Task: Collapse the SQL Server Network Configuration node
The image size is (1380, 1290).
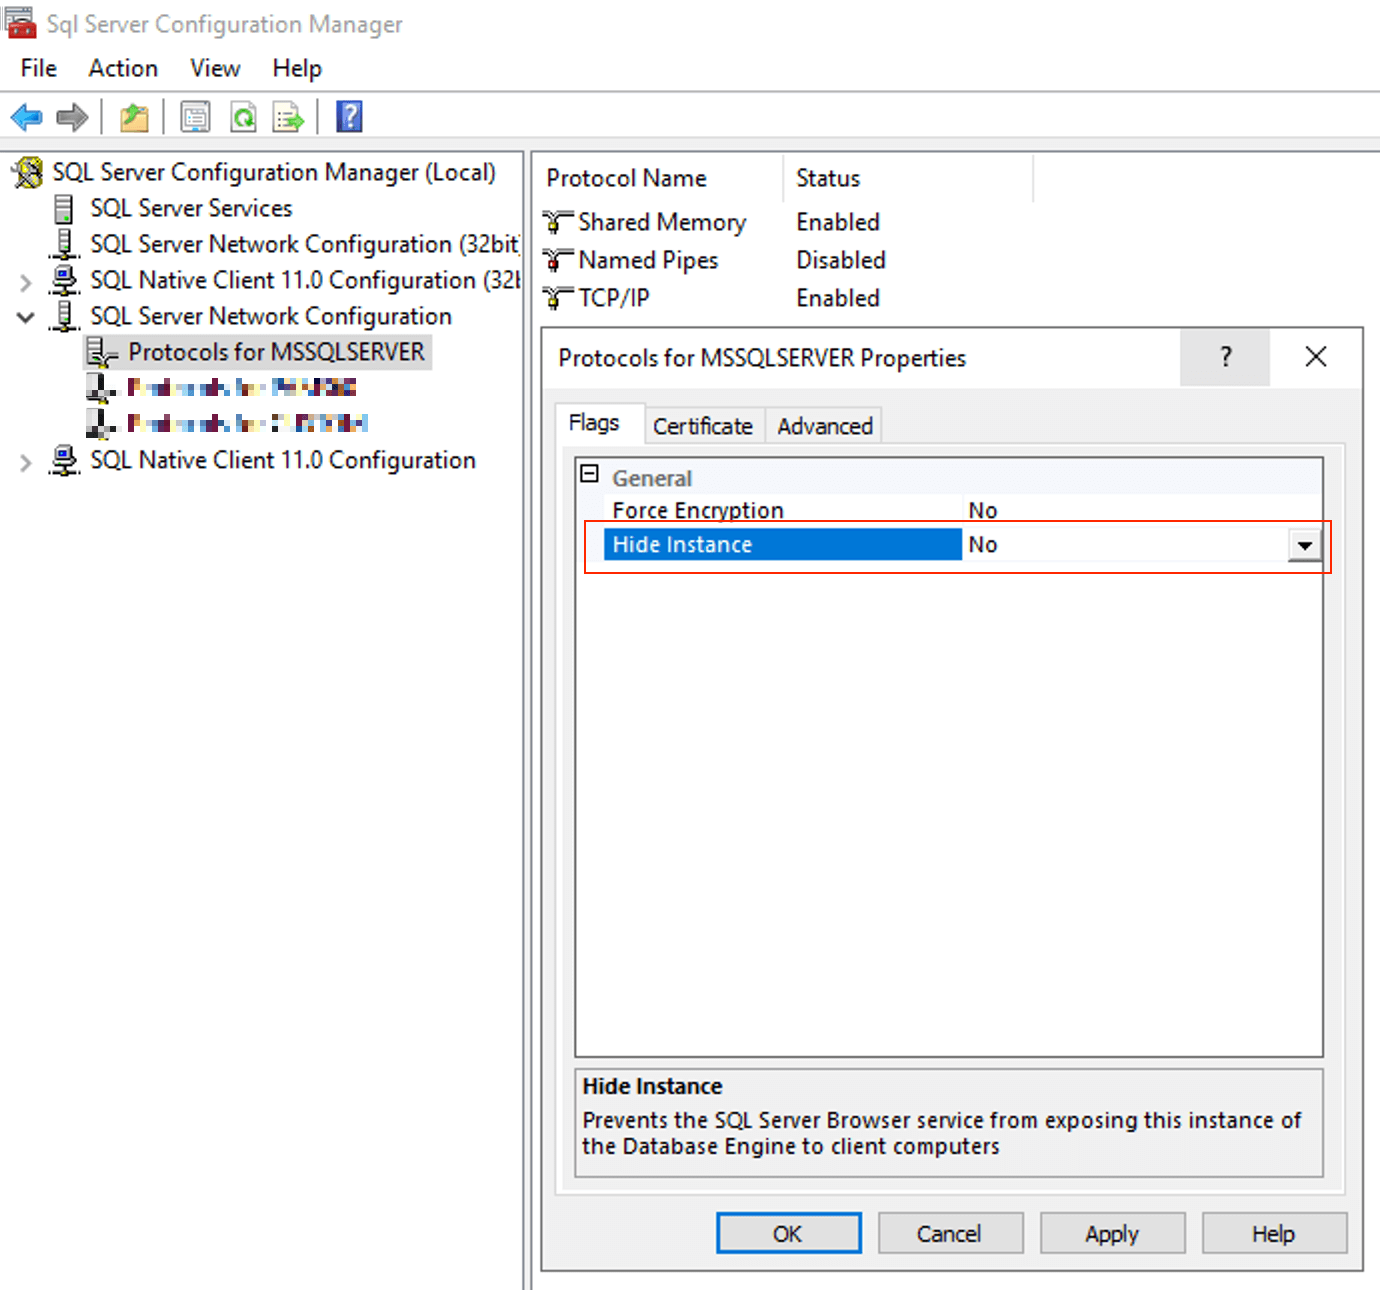Action: click(26, 318)
